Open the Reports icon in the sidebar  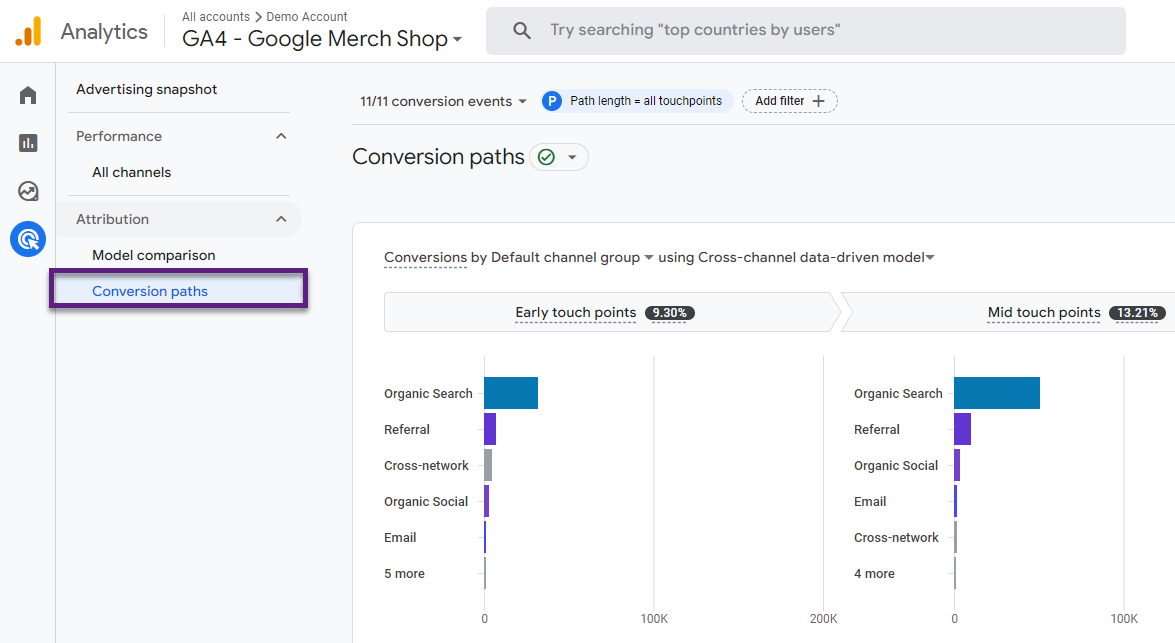point(27,142)
